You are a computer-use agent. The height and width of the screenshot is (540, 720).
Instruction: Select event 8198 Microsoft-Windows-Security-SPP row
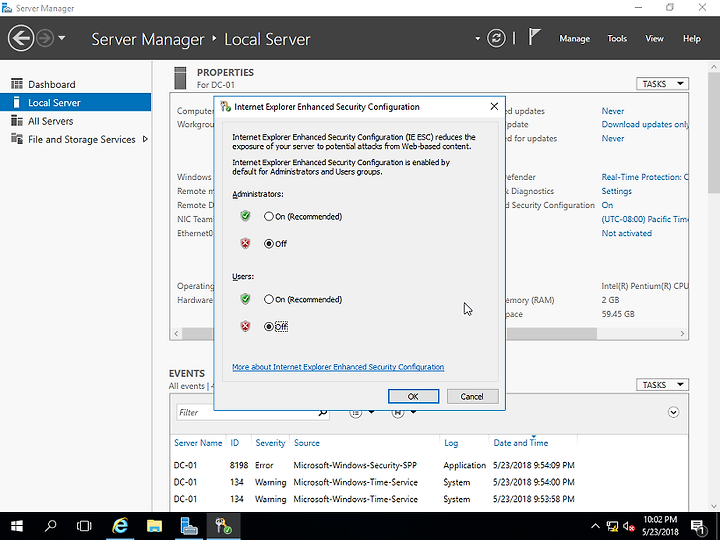[428, 465]
